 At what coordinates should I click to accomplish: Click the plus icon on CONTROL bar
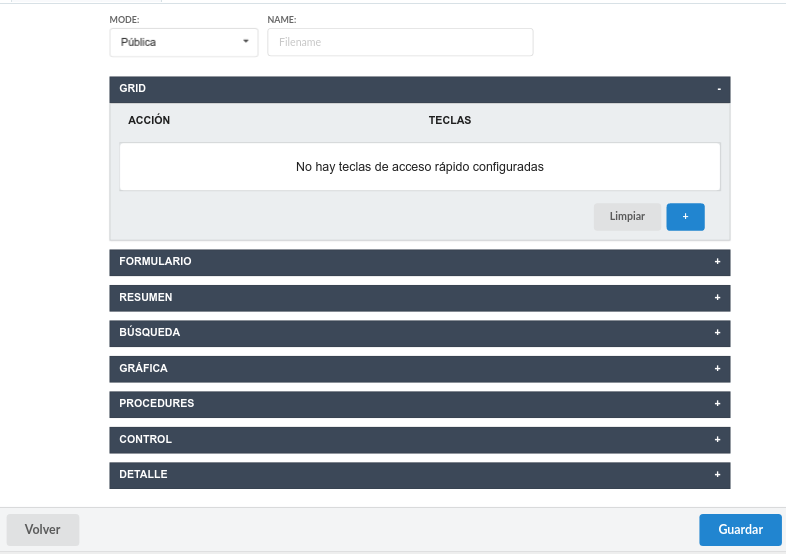[717, 440]
